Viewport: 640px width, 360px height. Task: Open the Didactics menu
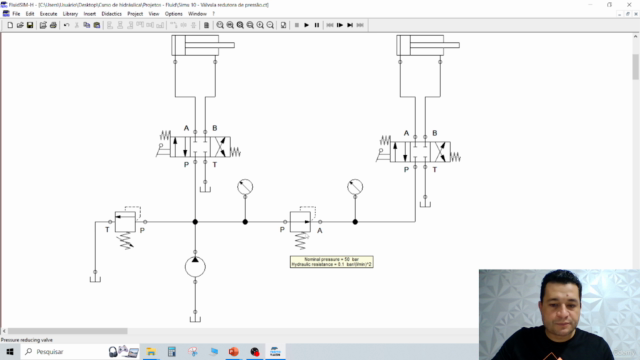pos(111,14)
